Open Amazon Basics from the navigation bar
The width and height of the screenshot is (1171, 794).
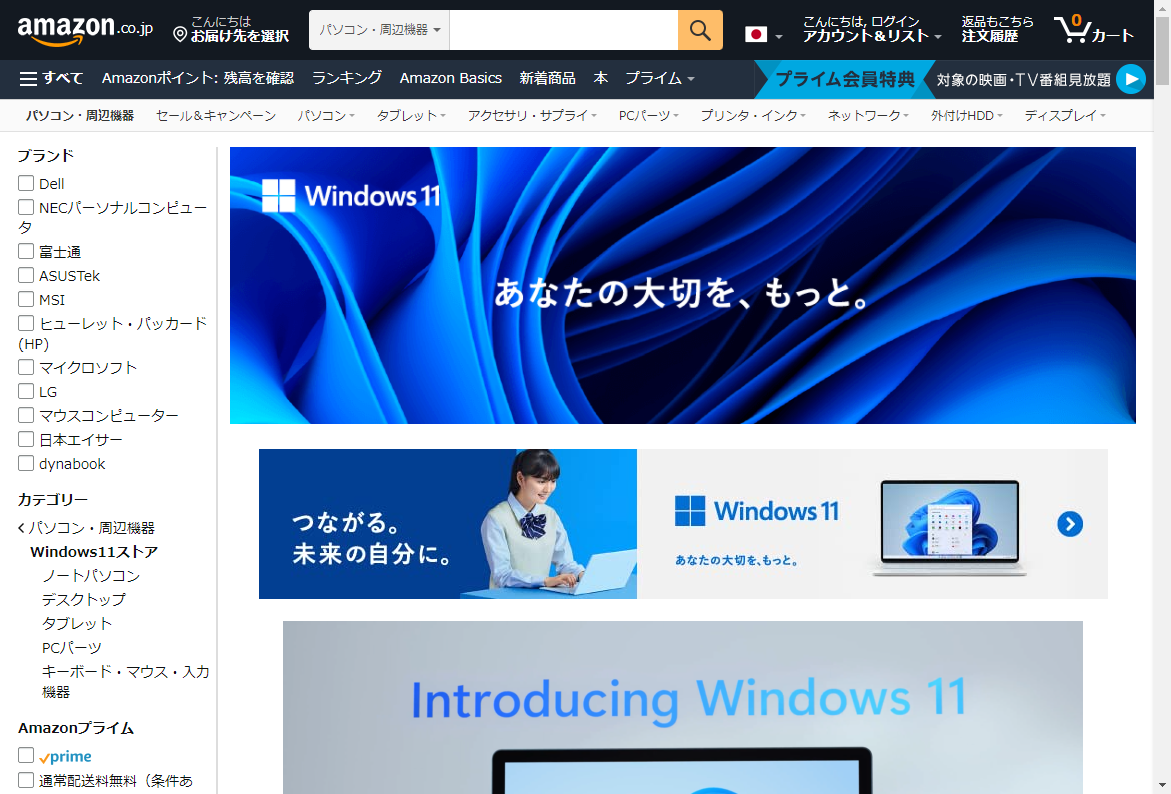(450, 77)
